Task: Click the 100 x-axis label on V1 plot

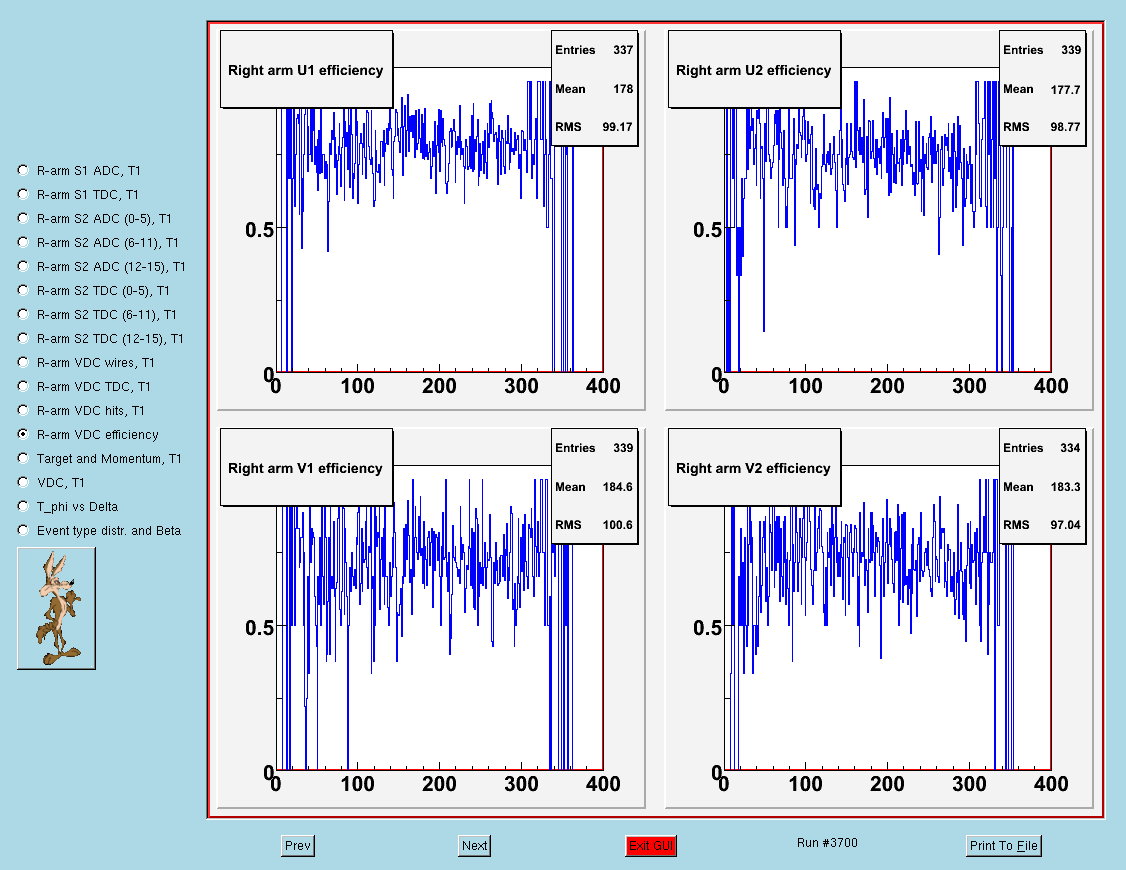Action: coord(358,784)
